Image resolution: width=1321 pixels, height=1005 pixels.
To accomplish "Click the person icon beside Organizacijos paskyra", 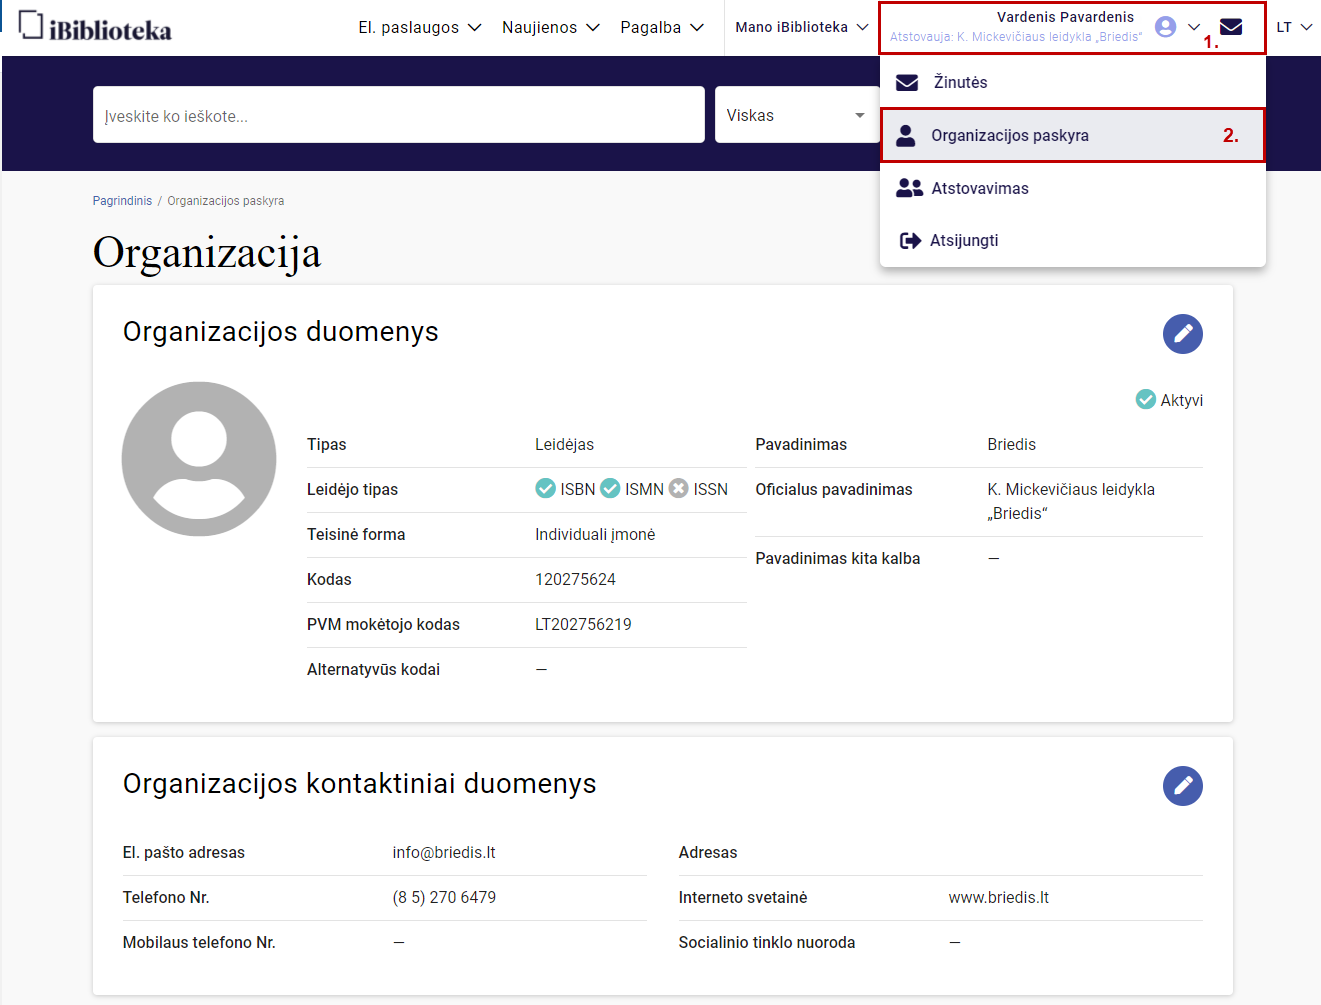I will tap(906, 135).
